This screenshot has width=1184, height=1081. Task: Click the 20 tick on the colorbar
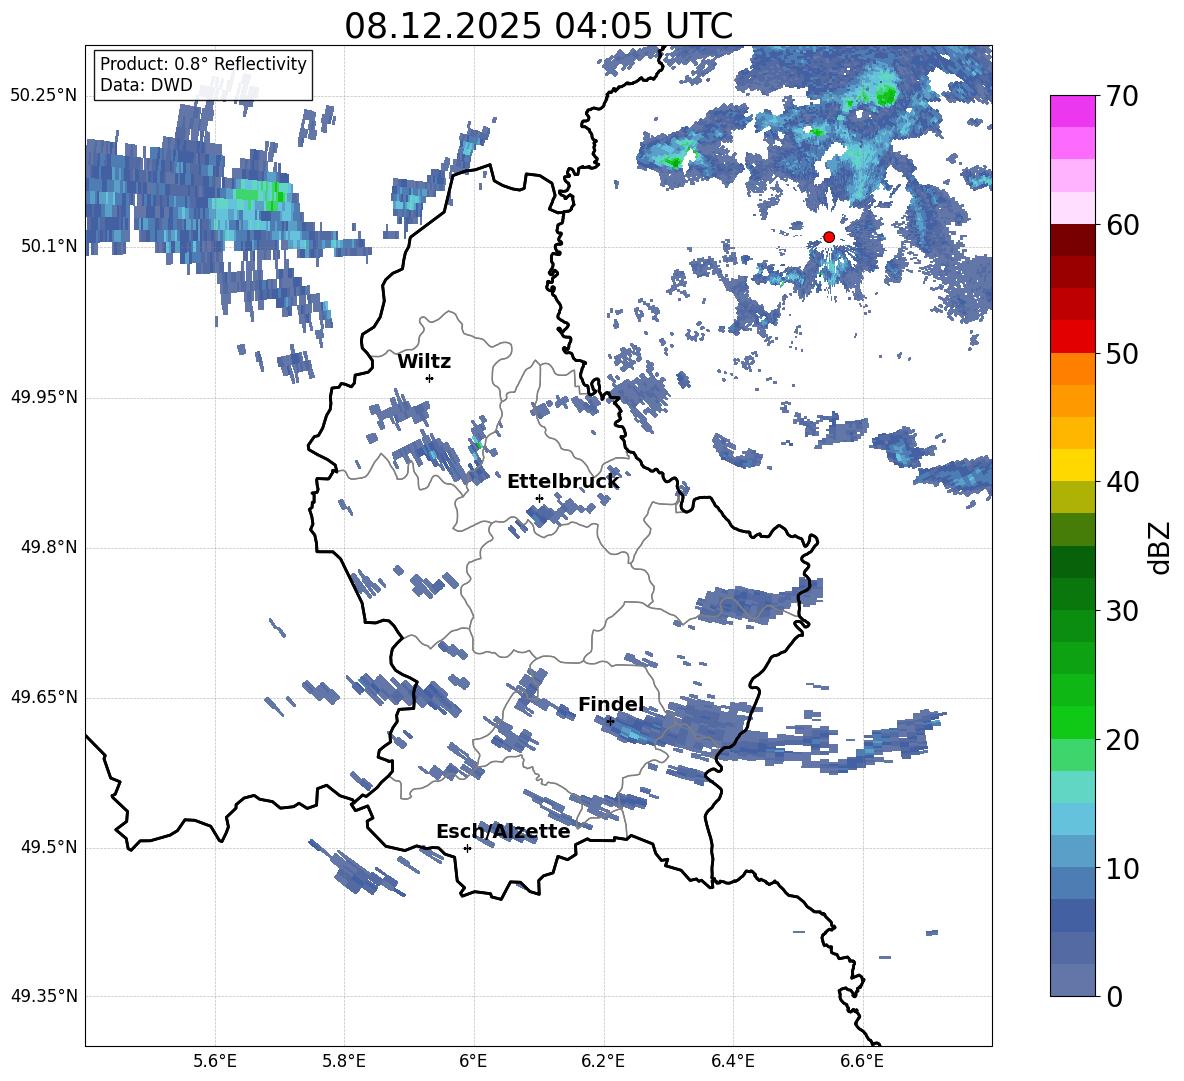[1122, 739]
